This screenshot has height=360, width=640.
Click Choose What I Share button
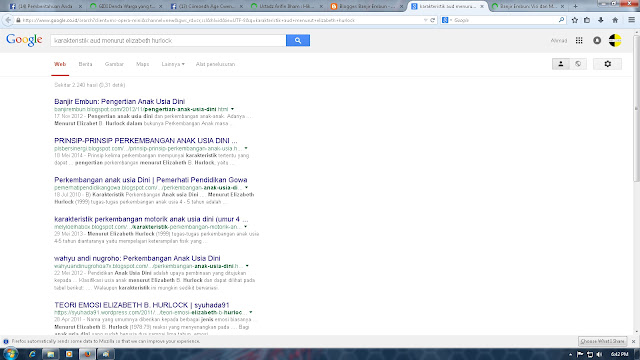click(x=602, y=341)
